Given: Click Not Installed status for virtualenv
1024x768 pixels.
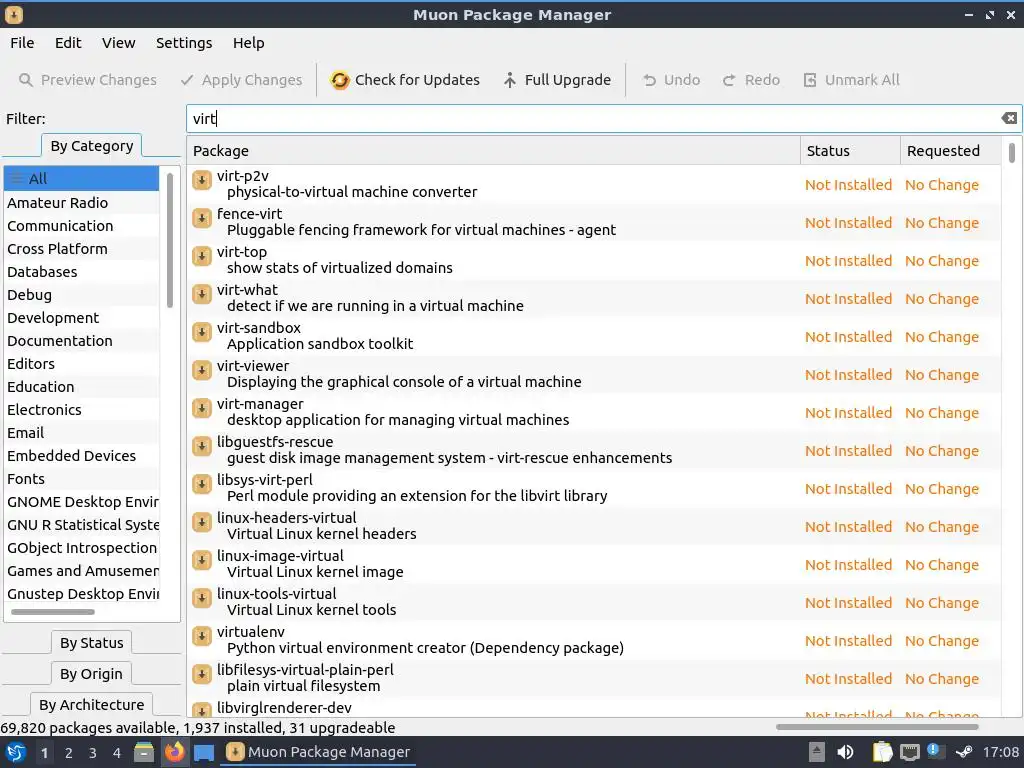Looking at the screenshot, I should [848, 641].
